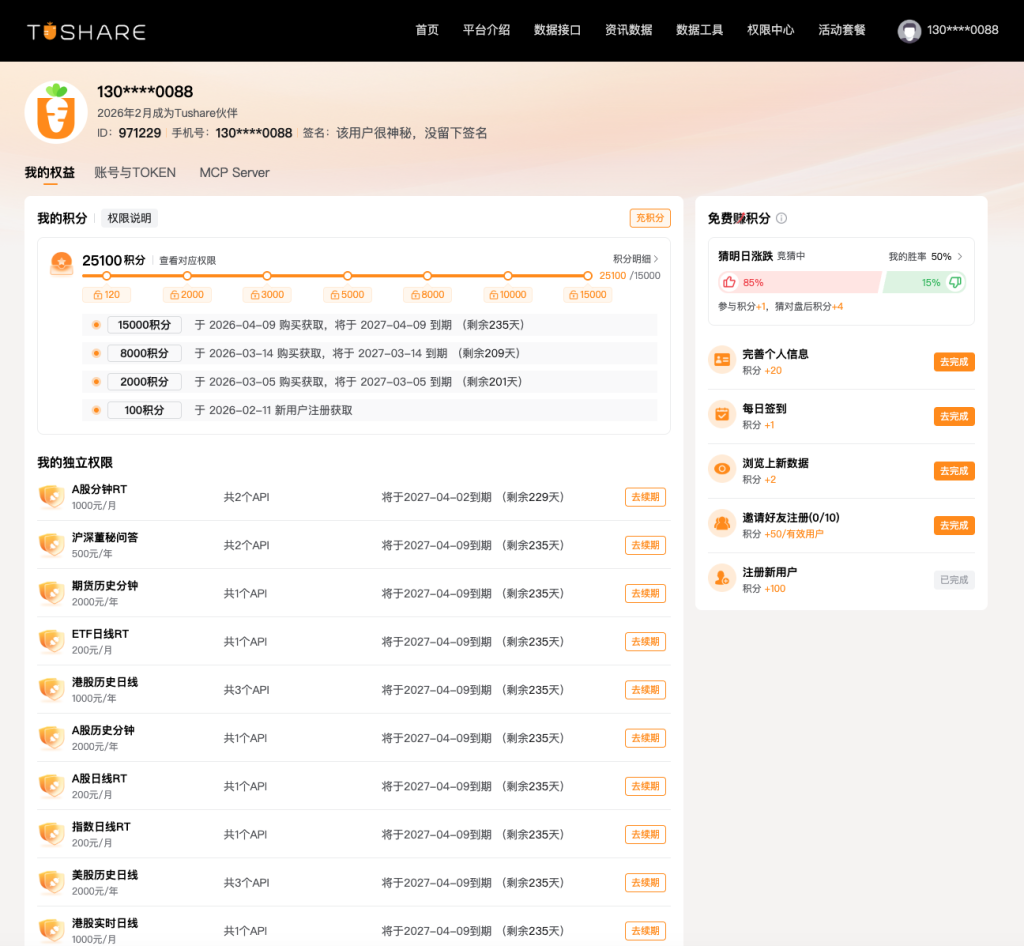Select the 我的权益 tab
This screenshot has width=1024, height=946.
coord(50,172)
